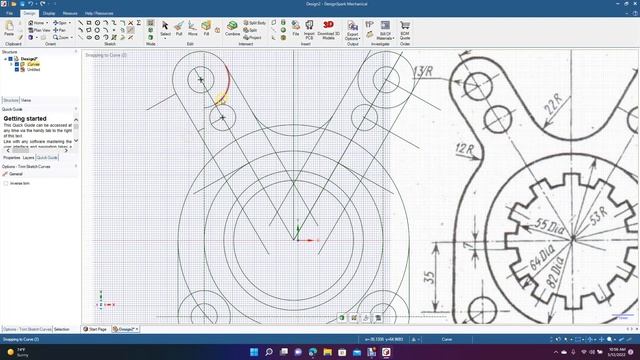Viewport: 640px width, 360px height.
Task: Toggle Inverse trim checkbox
Action: 6,183
